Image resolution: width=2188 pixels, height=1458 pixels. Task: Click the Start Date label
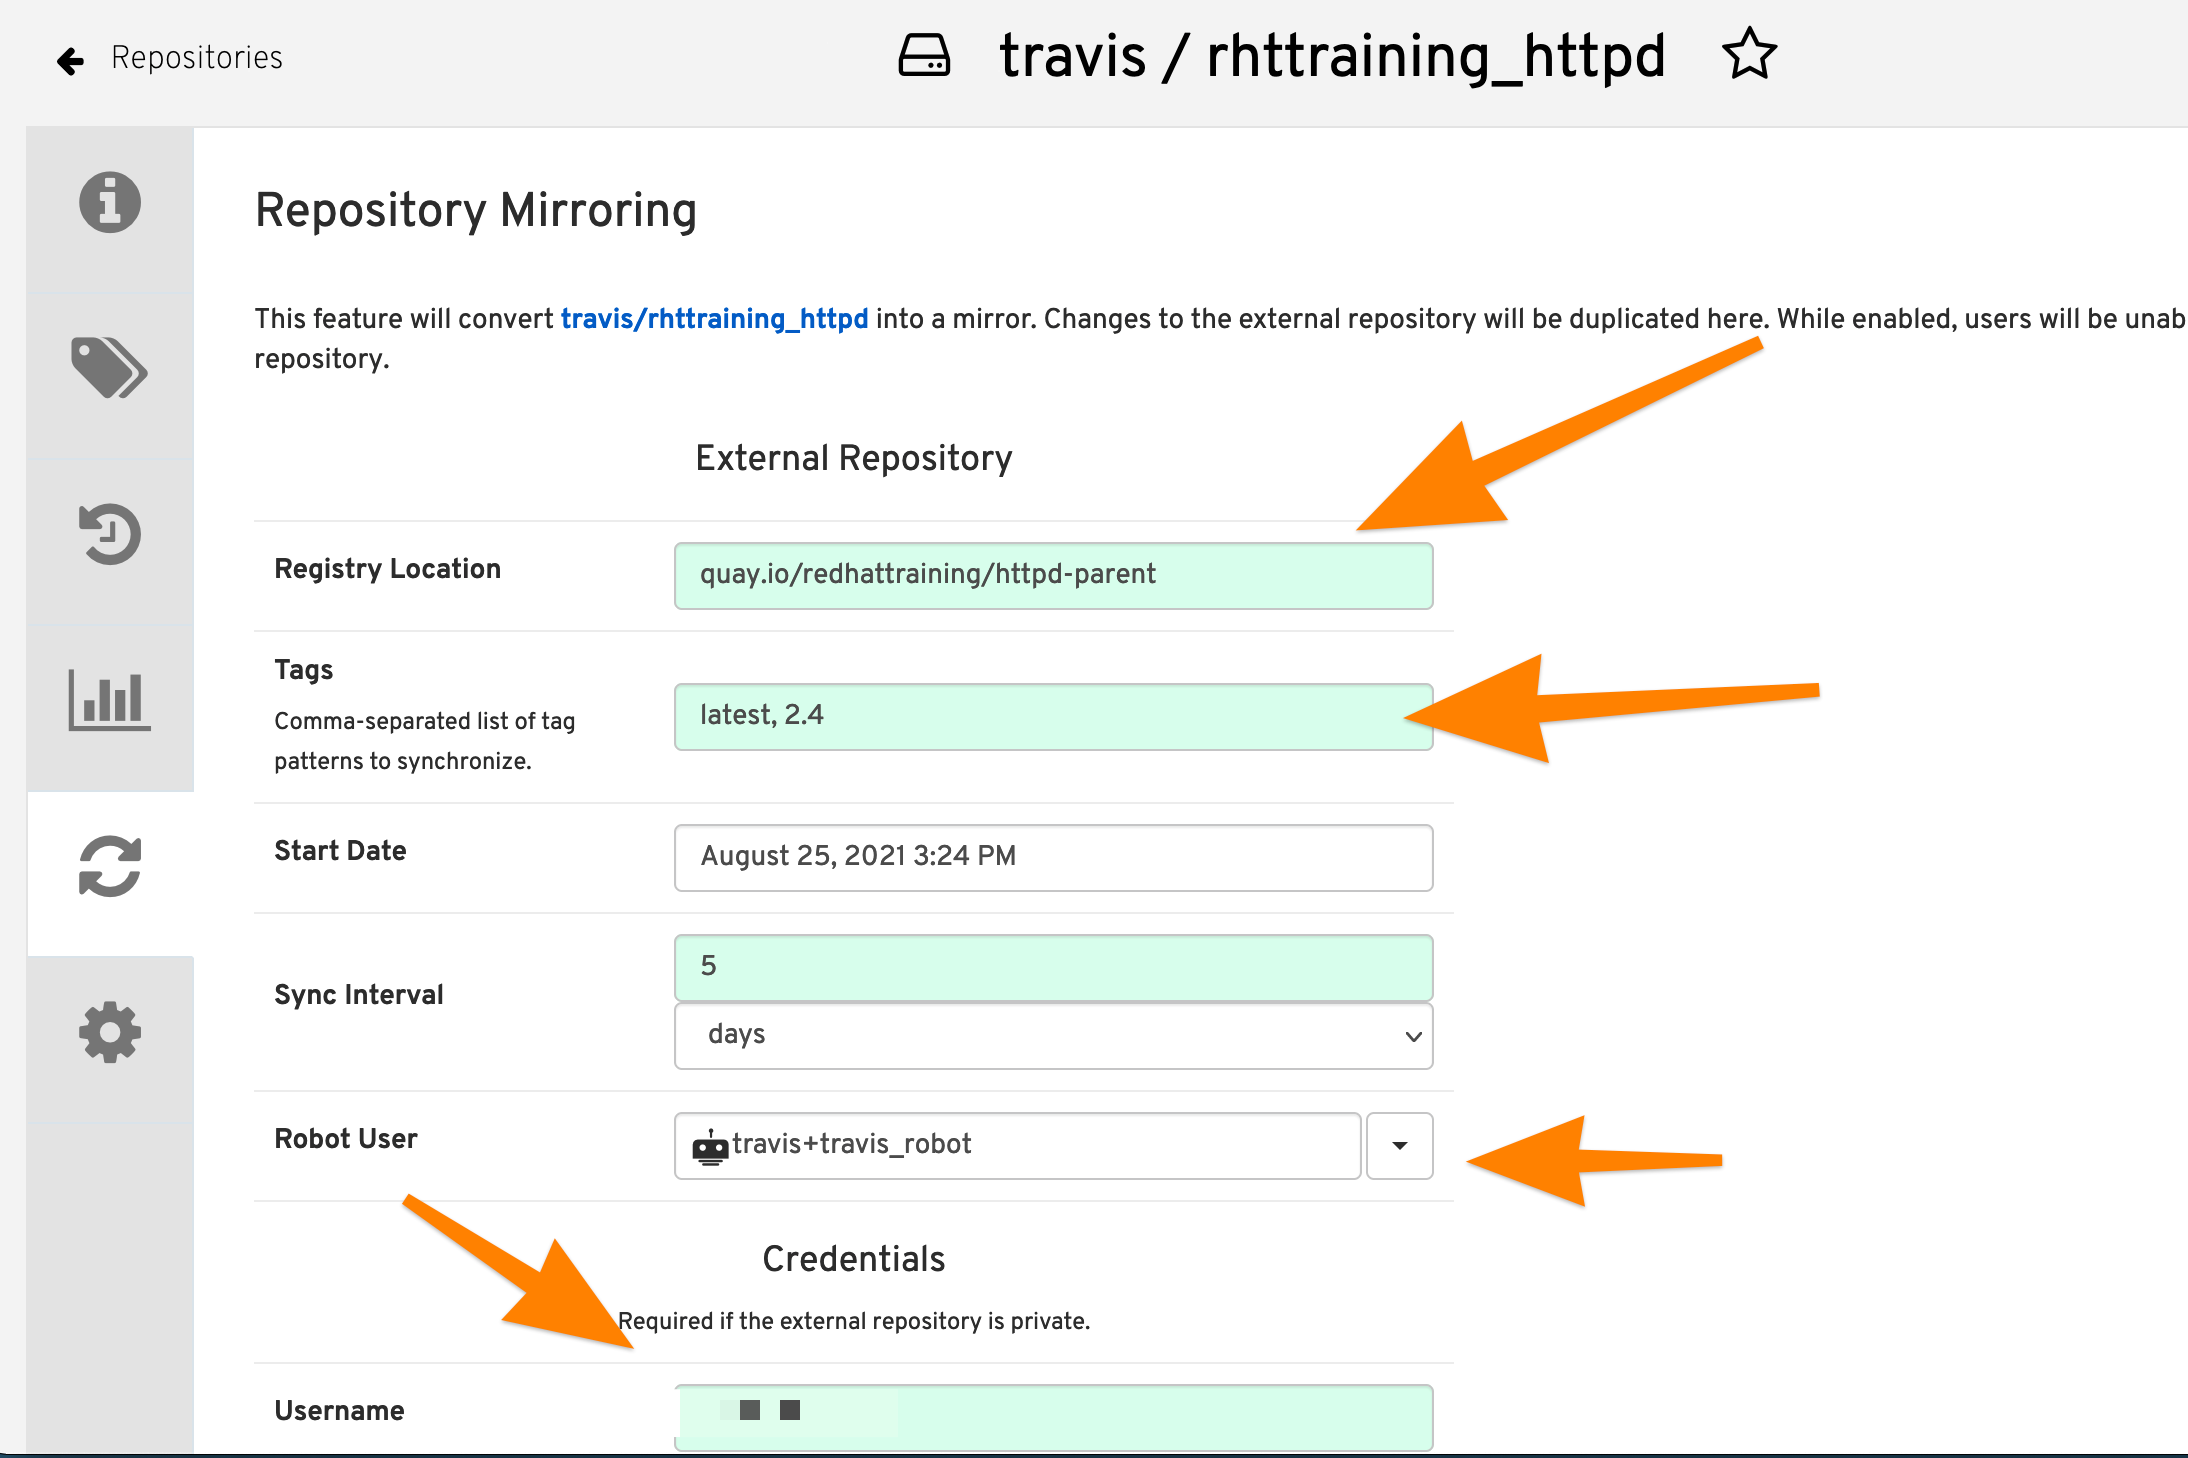[x=340, y=850]
